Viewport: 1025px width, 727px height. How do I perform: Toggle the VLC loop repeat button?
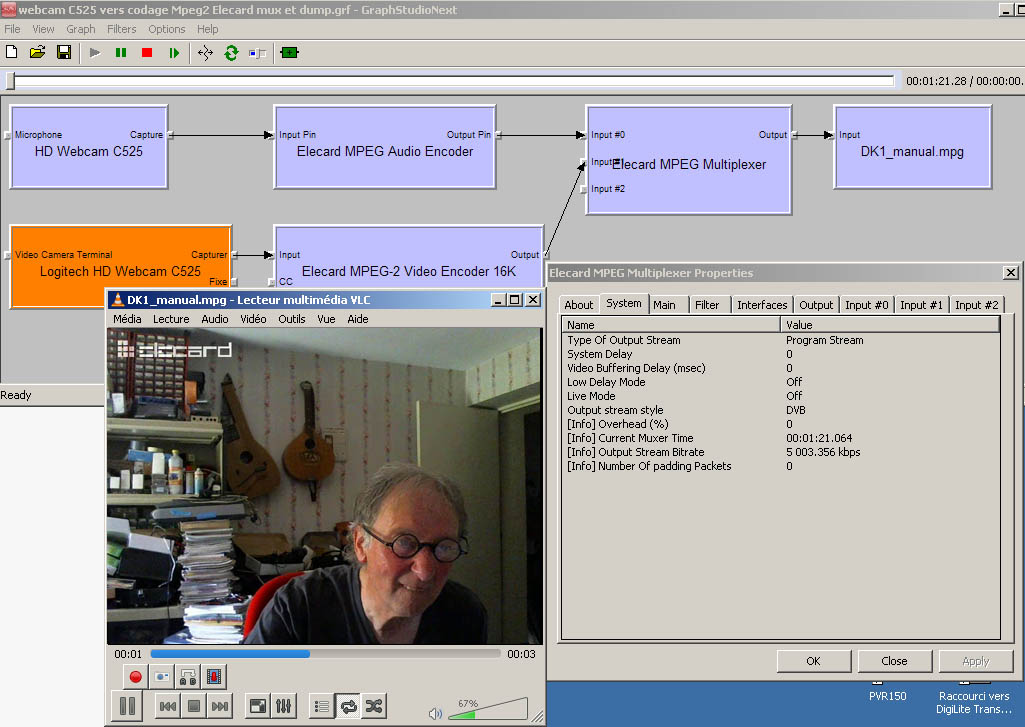tap(348, 706)
